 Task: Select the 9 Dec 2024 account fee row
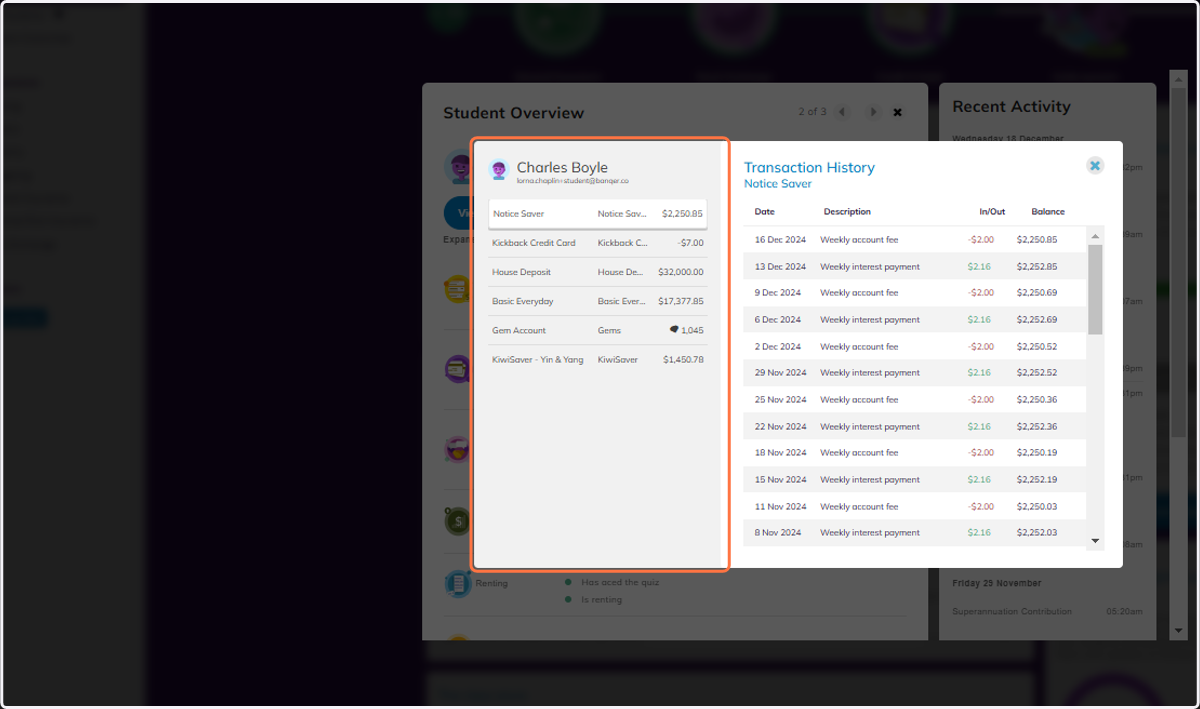coord(915,293)
